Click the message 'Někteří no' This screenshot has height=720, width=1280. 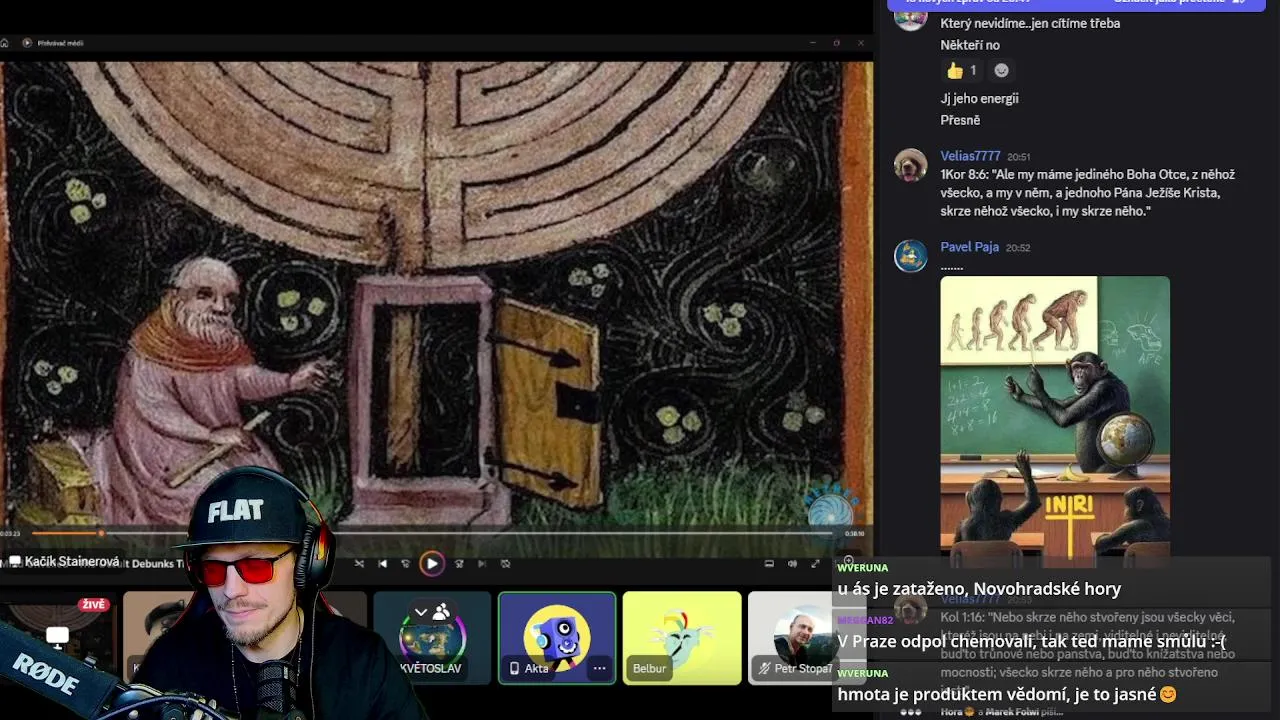click(x=970, y=45)
